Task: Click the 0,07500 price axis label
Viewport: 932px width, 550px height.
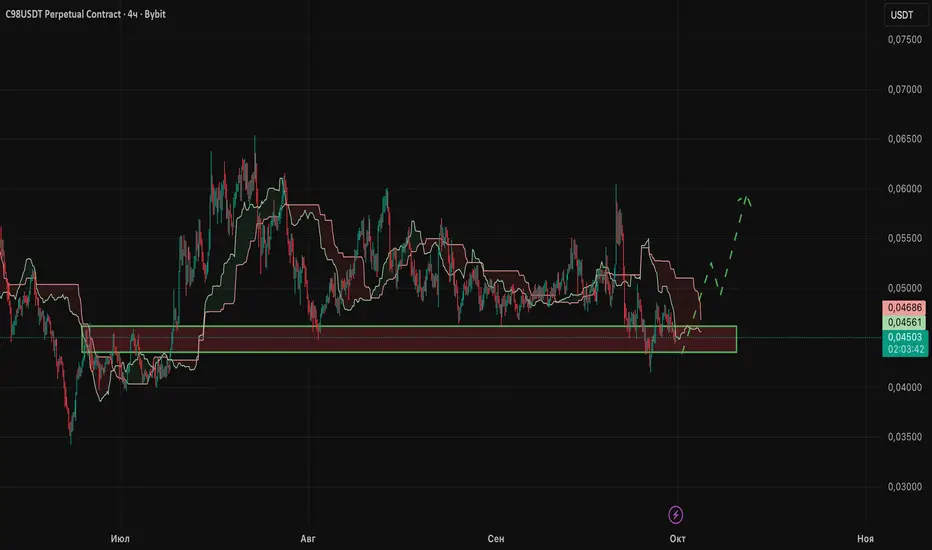Action: 905,39
